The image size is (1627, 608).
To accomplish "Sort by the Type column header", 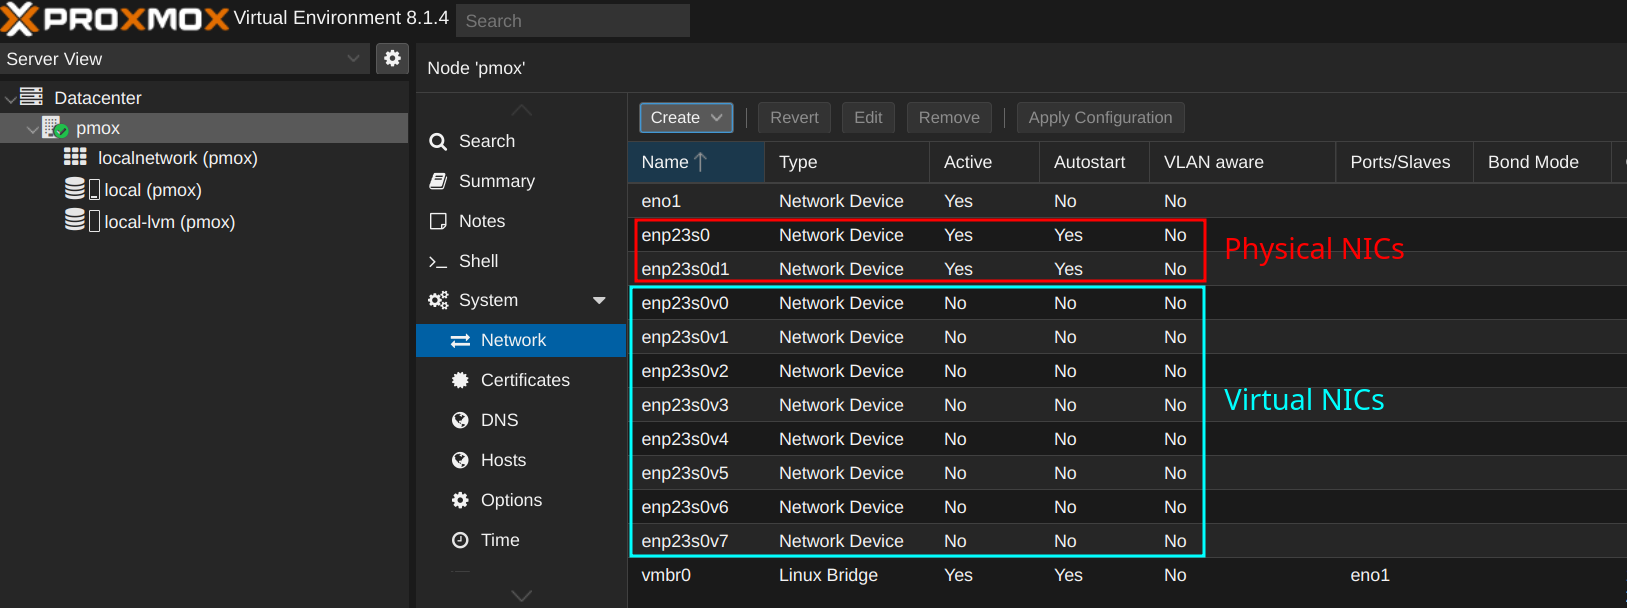I will point(847,162).
